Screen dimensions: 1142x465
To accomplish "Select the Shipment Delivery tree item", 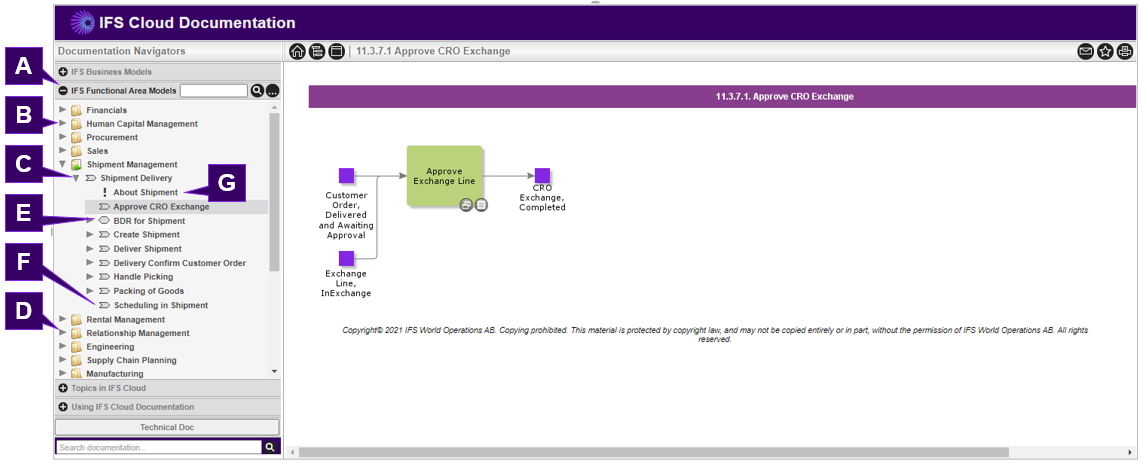I will tap(136, 178).
